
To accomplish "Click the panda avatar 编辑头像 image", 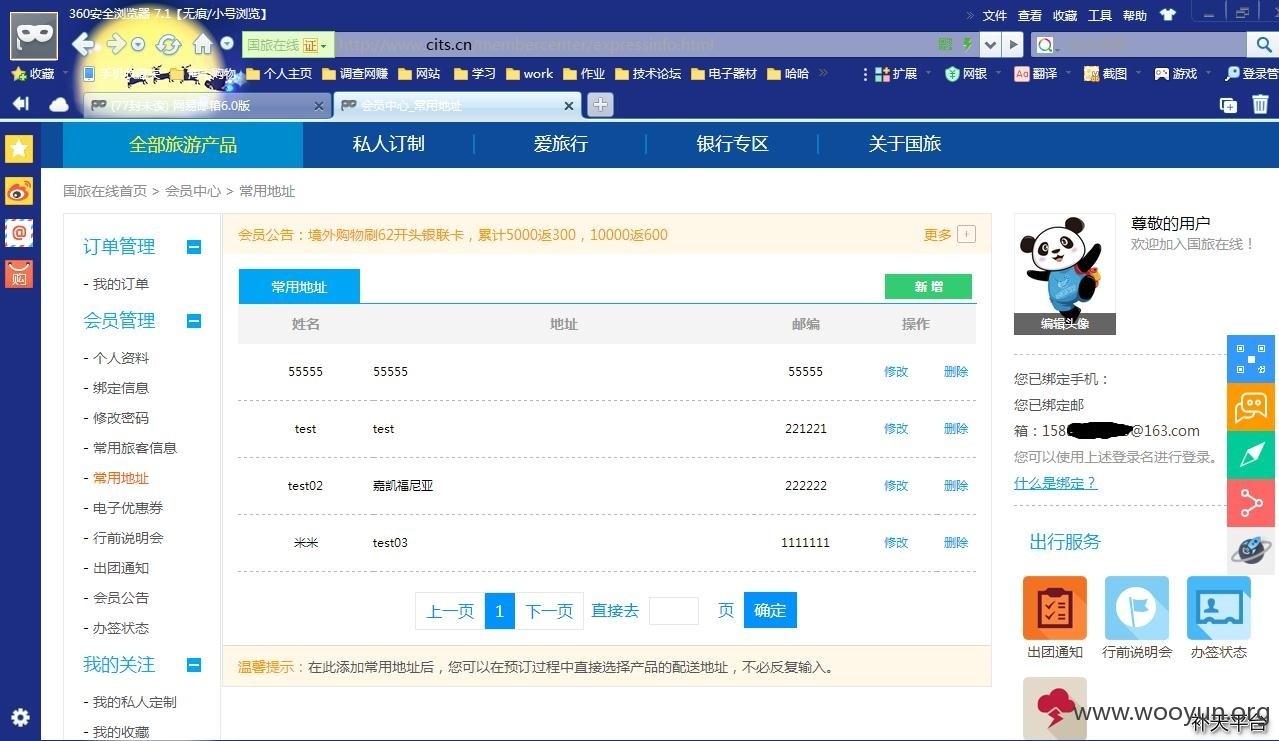I will (1065, 274).
